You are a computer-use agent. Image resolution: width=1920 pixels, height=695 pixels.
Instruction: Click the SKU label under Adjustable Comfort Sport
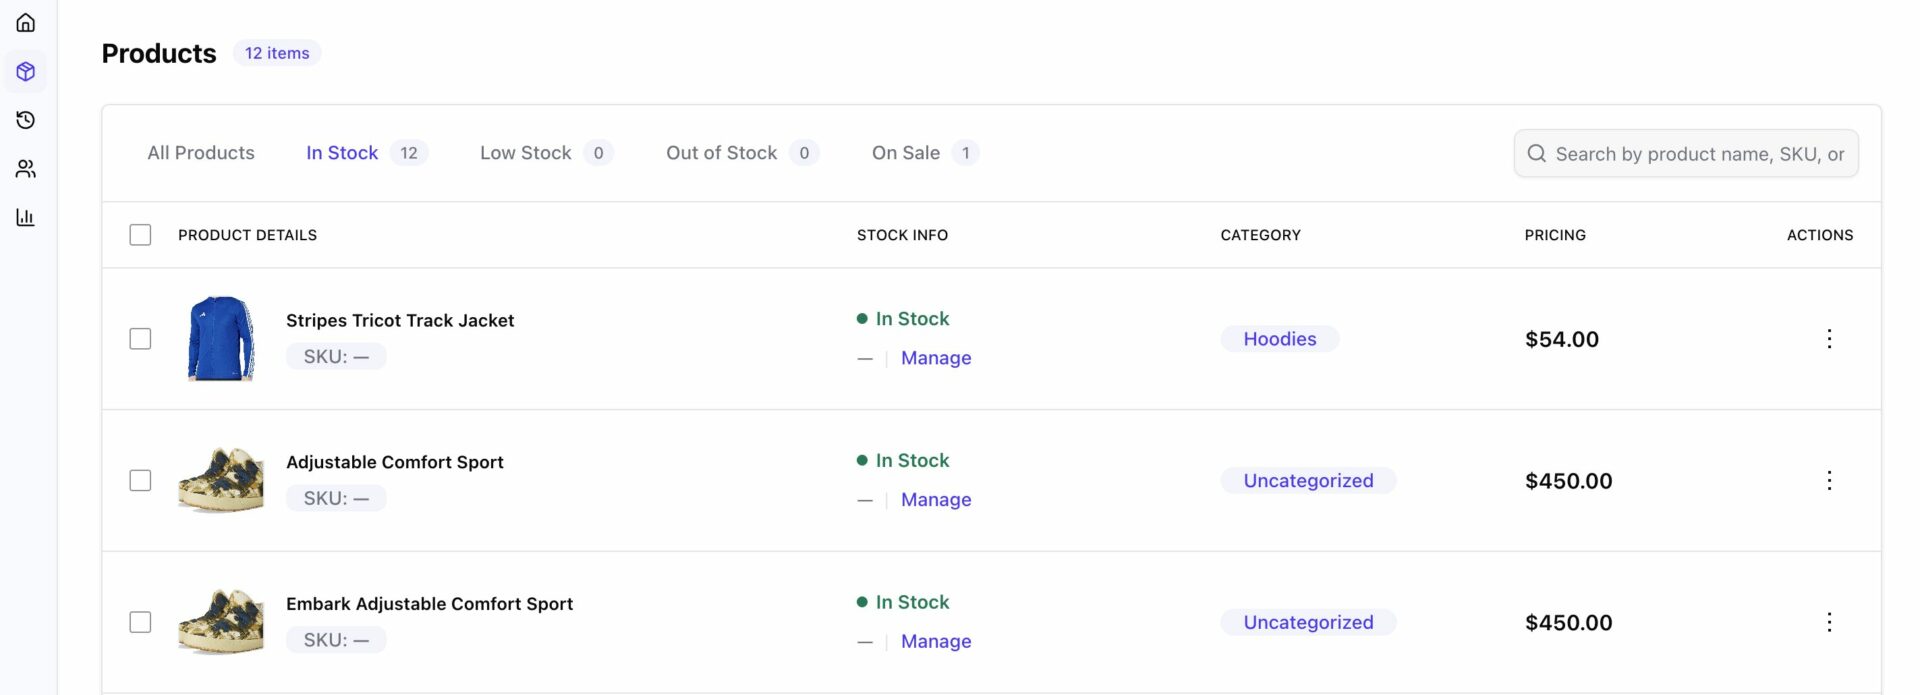click(x=336, y=498)
